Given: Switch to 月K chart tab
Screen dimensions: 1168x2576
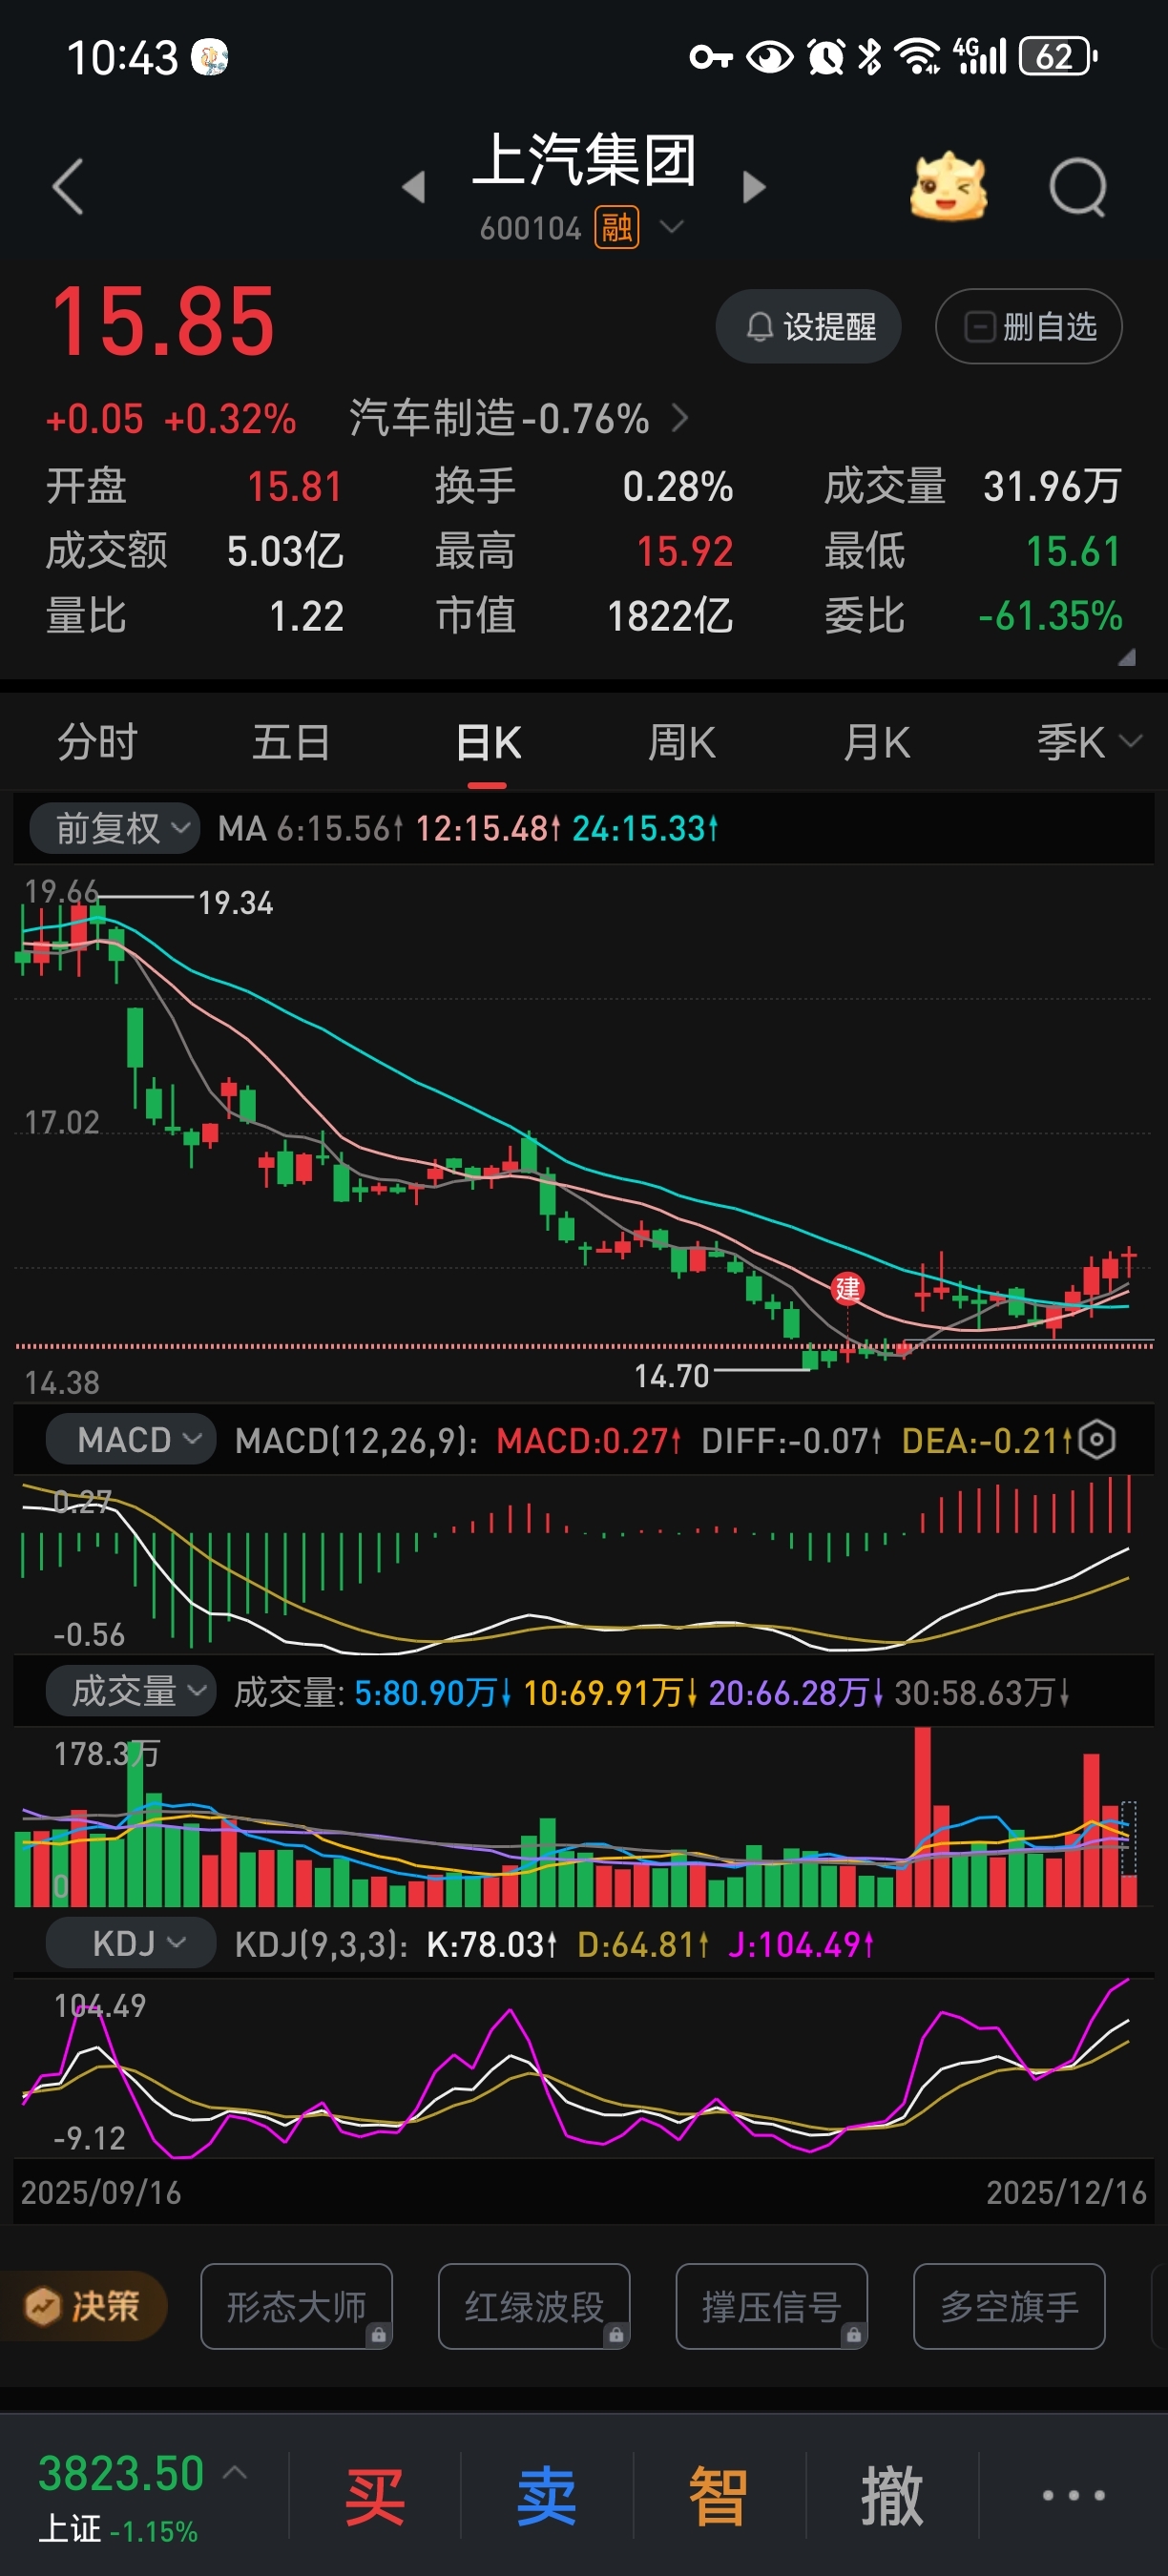Looking at the screenshot, I should point(877,742).
